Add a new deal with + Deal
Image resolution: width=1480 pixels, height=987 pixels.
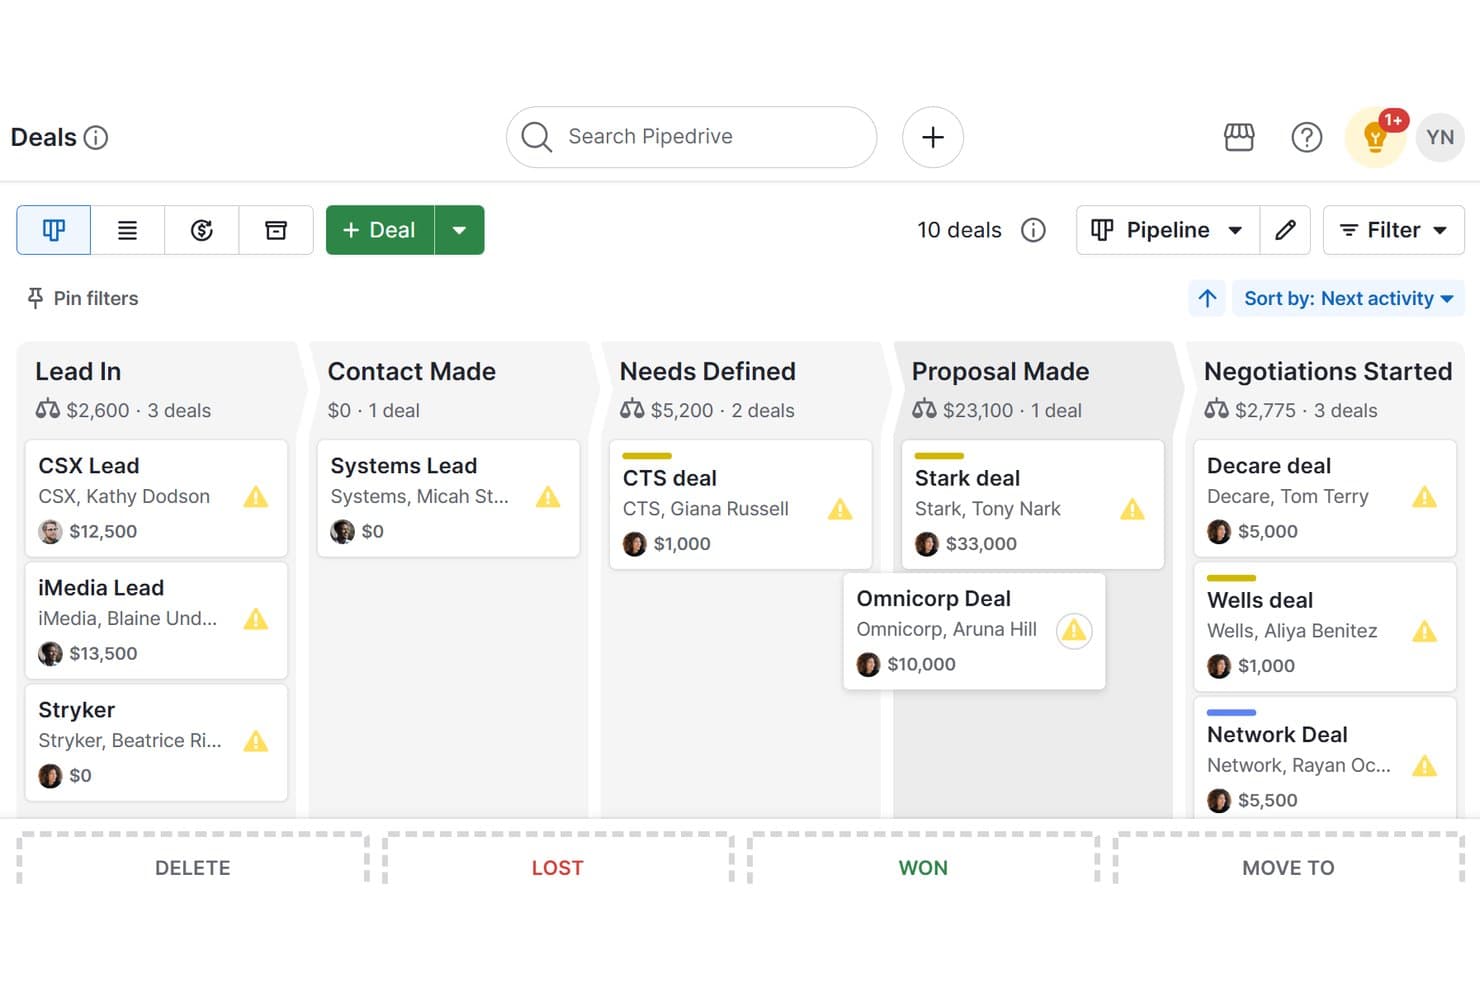380,230
